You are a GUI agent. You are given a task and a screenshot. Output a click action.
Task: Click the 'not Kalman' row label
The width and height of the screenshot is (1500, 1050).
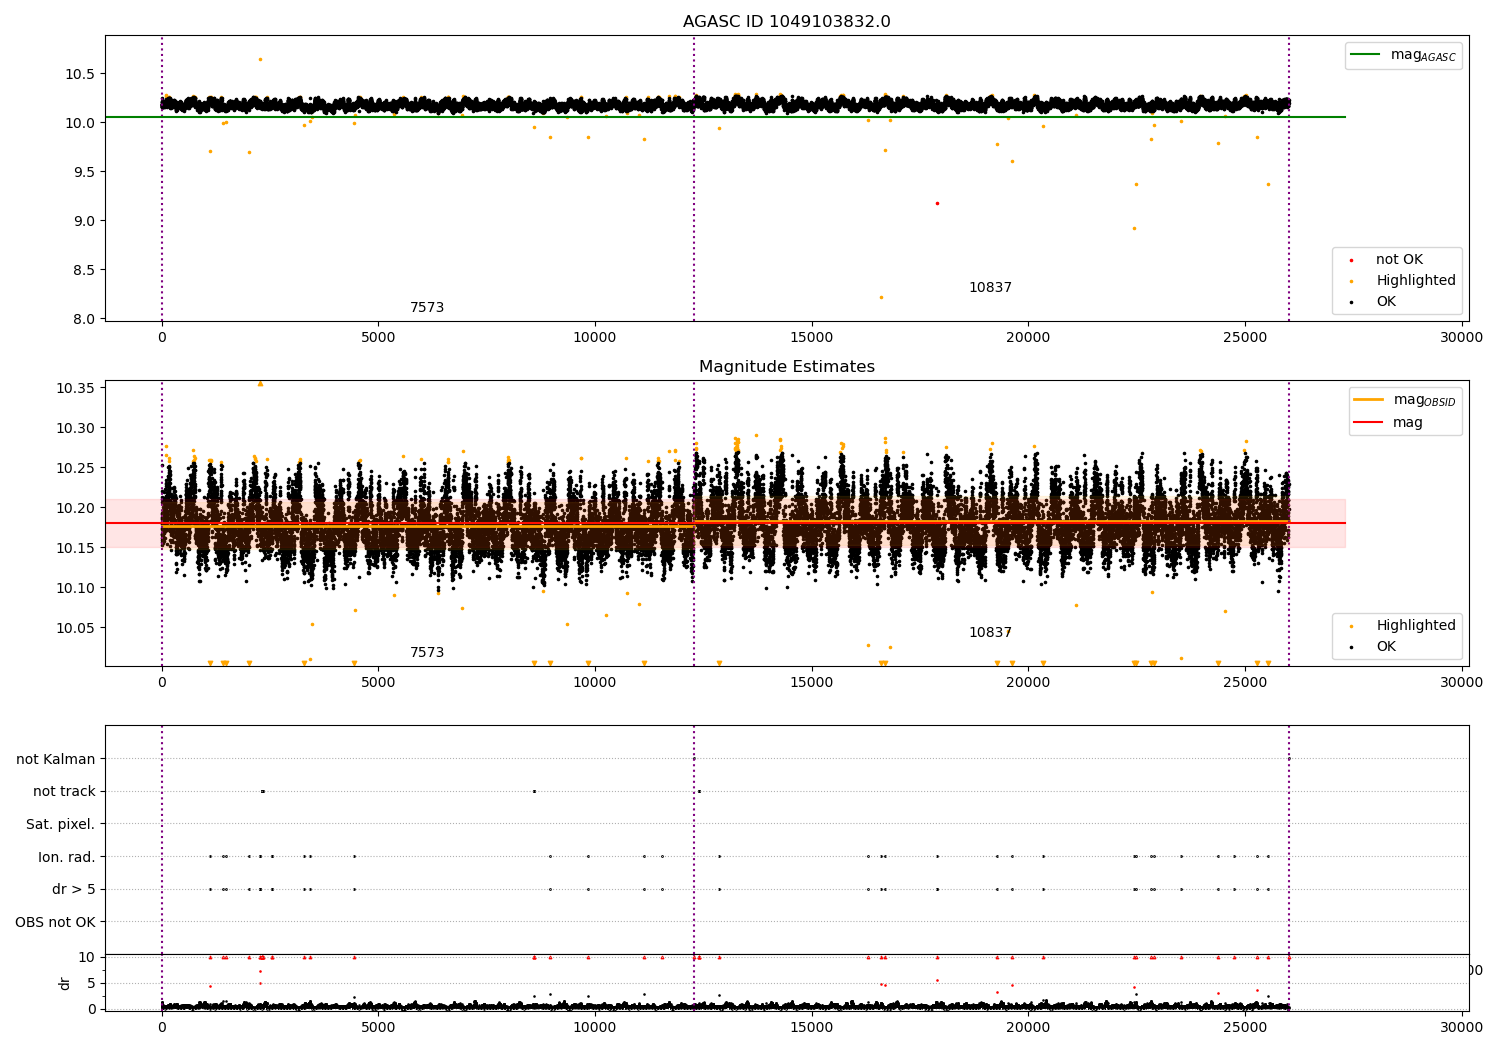[x=56, y=759]
